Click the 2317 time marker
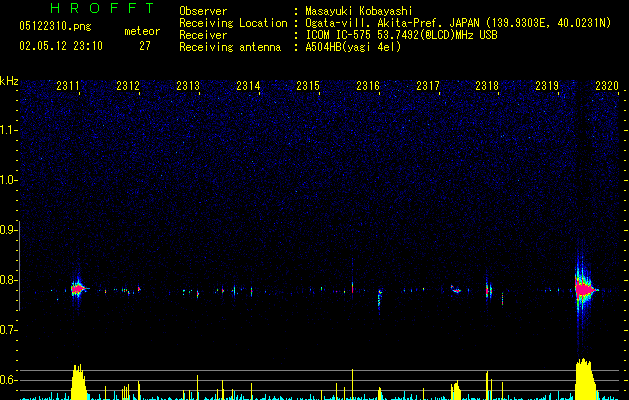Image resolution: width=629 pixels, height=400 pixels. click(x=428, y=85)
